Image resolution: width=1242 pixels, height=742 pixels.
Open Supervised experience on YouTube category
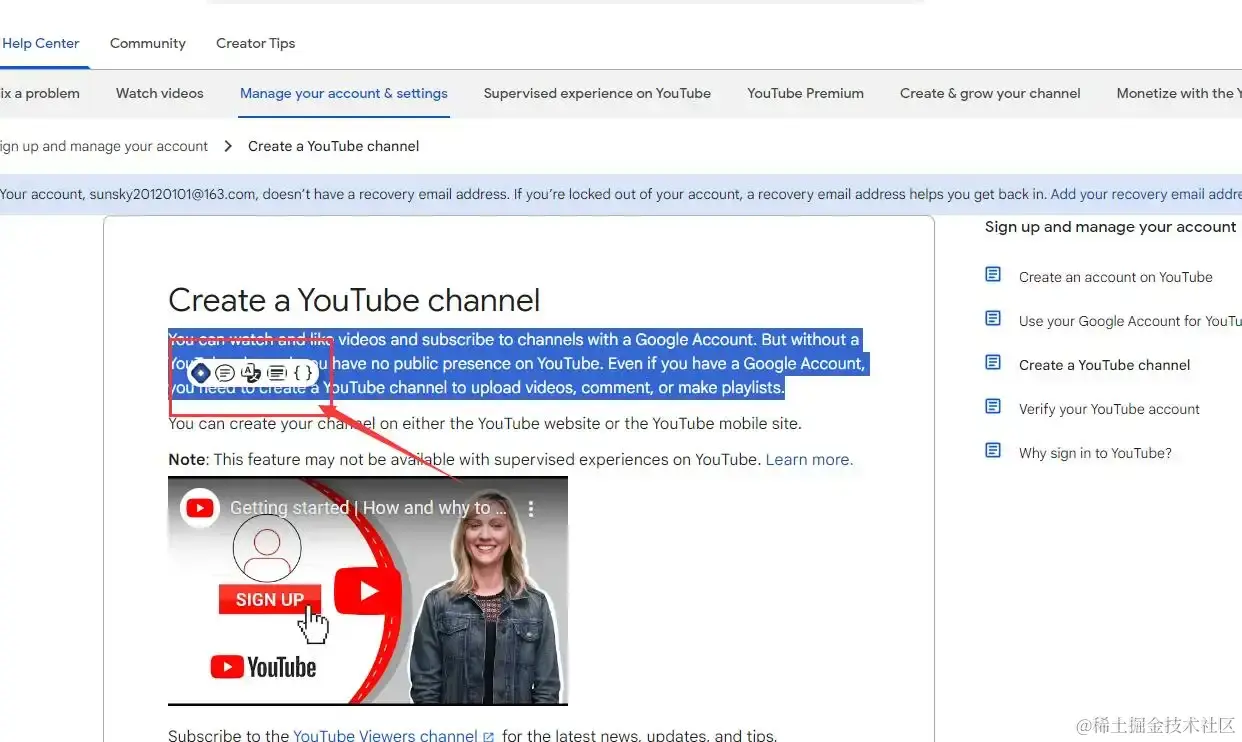click(x=597, y=93)
